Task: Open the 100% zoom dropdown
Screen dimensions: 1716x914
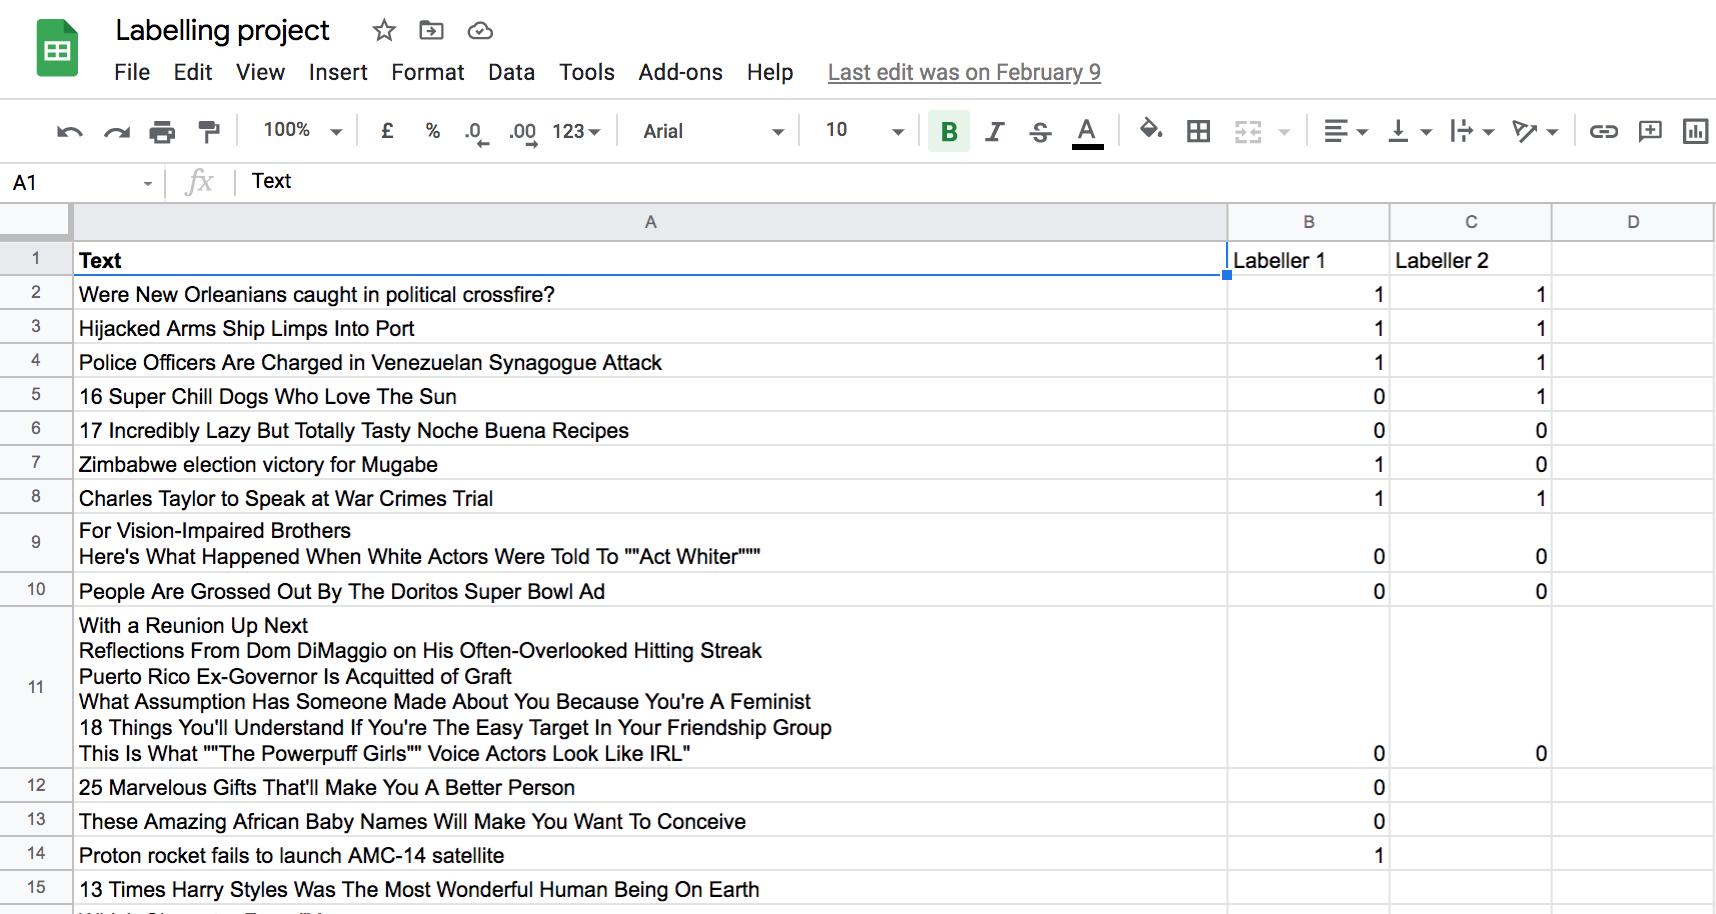Action: [x=302, y=131]
